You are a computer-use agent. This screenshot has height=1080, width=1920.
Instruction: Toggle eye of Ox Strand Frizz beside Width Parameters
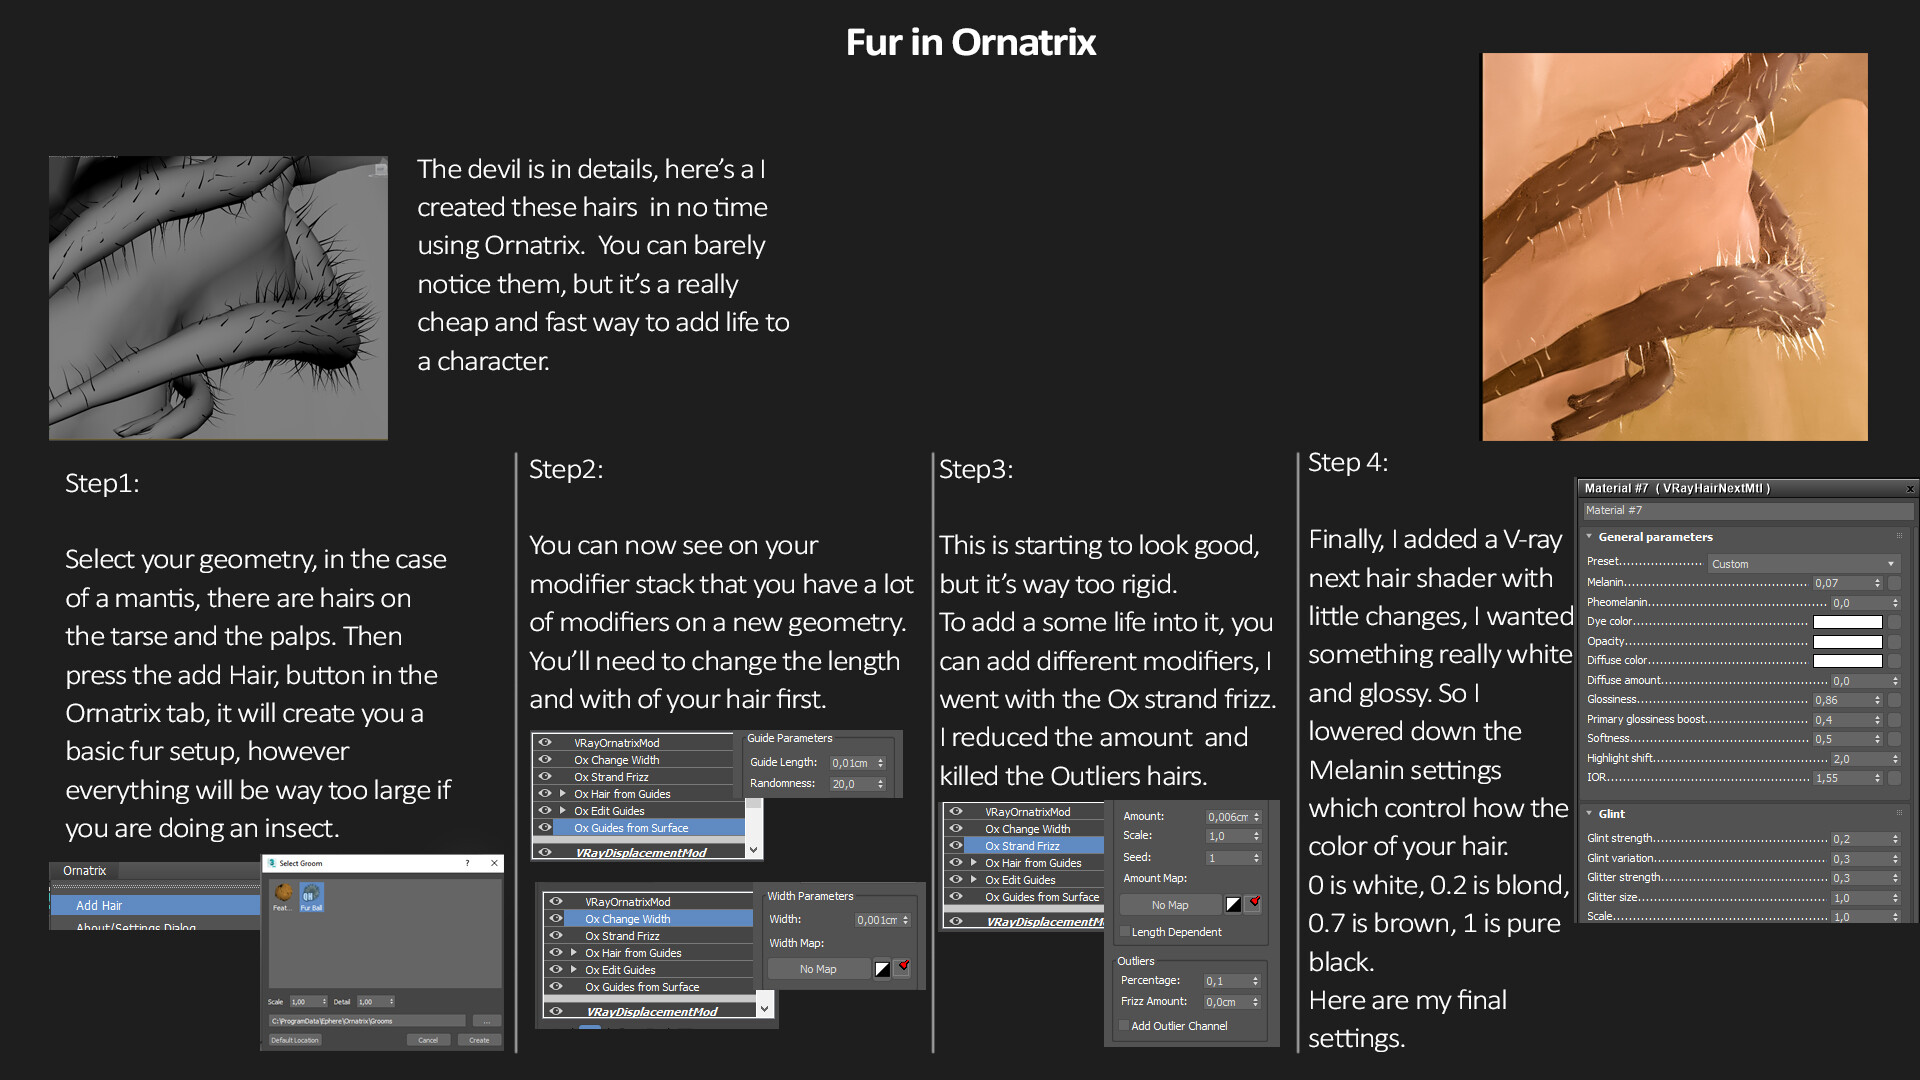coord(556,936)
